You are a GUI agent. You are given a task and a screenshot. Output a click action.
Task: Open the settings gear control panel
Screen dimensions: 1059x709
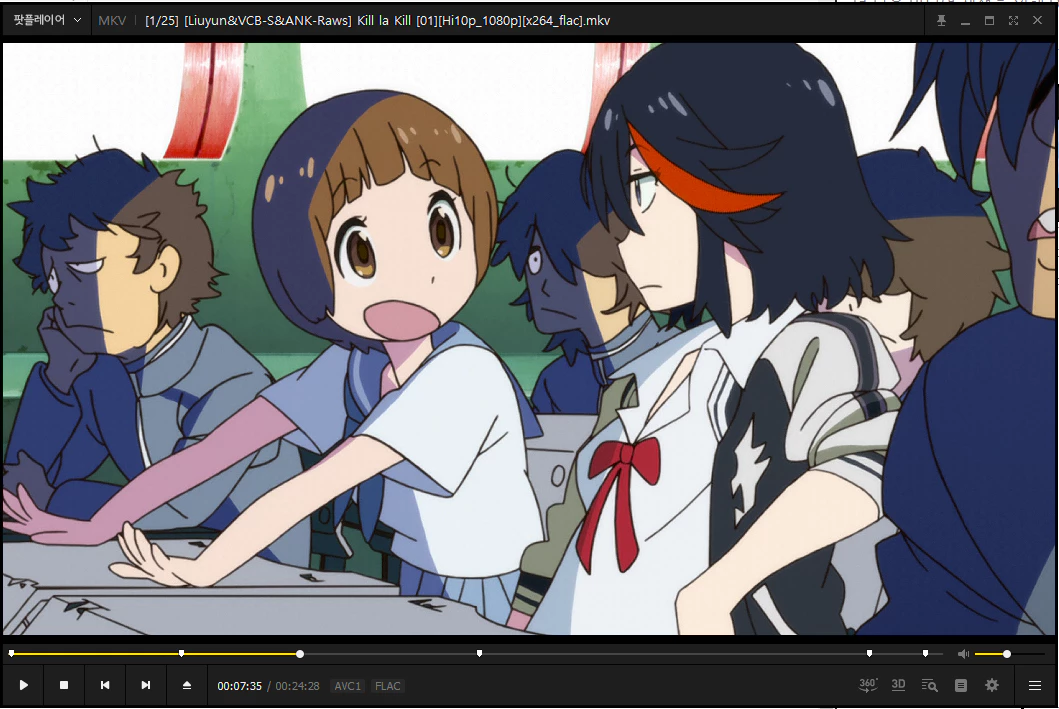(991, 685)
